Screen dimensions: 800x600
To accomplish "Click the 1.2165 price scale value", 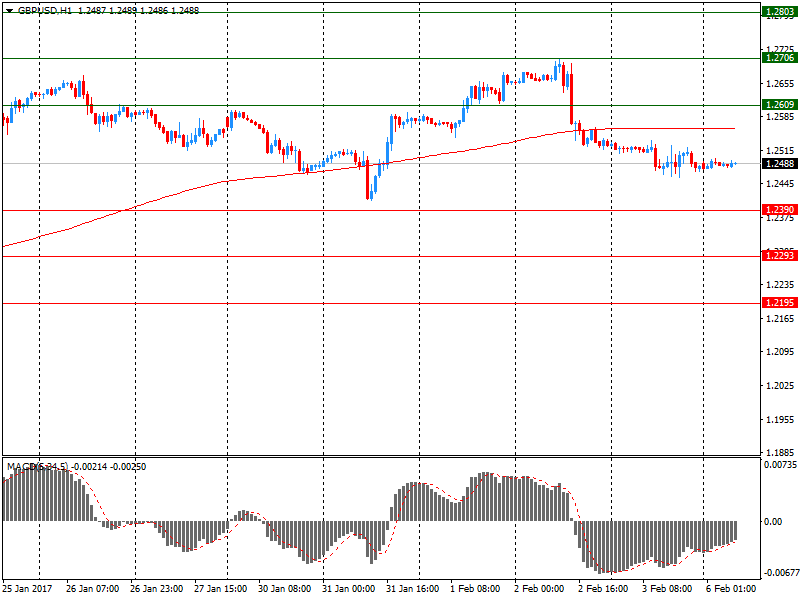I will coord(780,318).
